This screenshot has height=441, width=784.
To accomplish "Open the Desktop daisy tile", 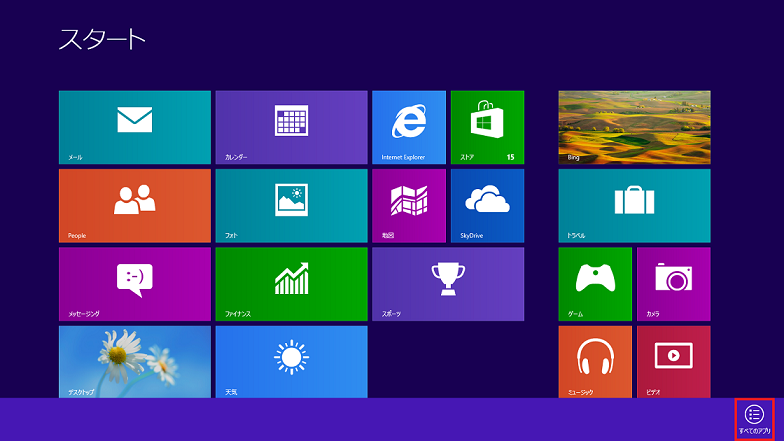I will (135, 361).
